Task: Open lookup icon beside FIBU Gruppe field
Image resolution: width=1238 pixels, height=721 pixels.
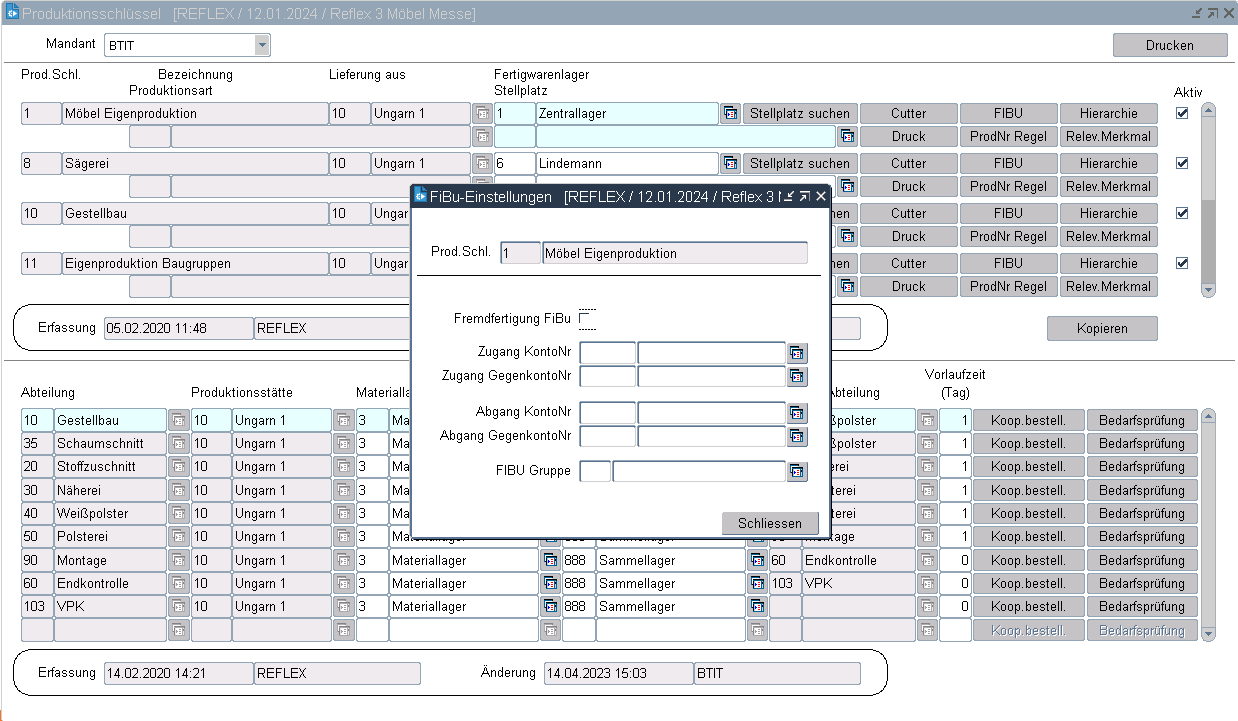Action: pyautogui.click(x=797, y=472)
